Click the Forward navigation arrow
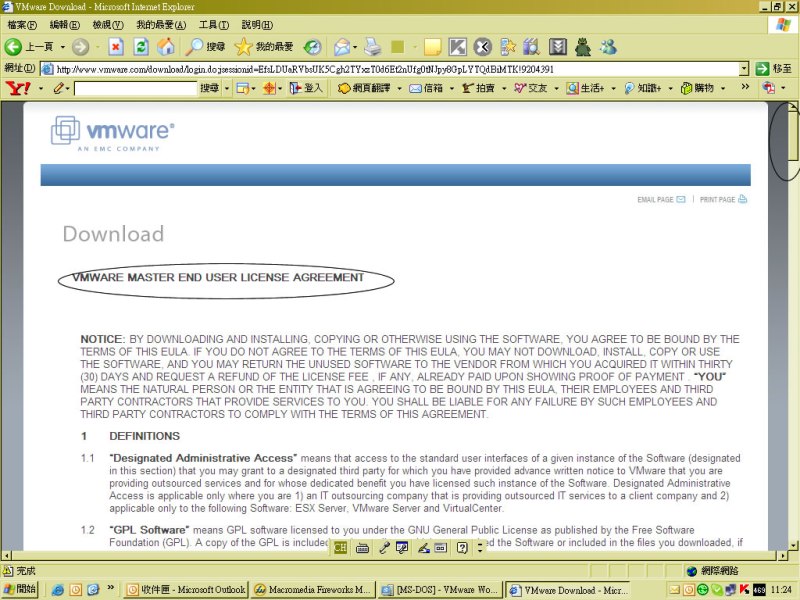The image size is (800, 600). [80, 47]
